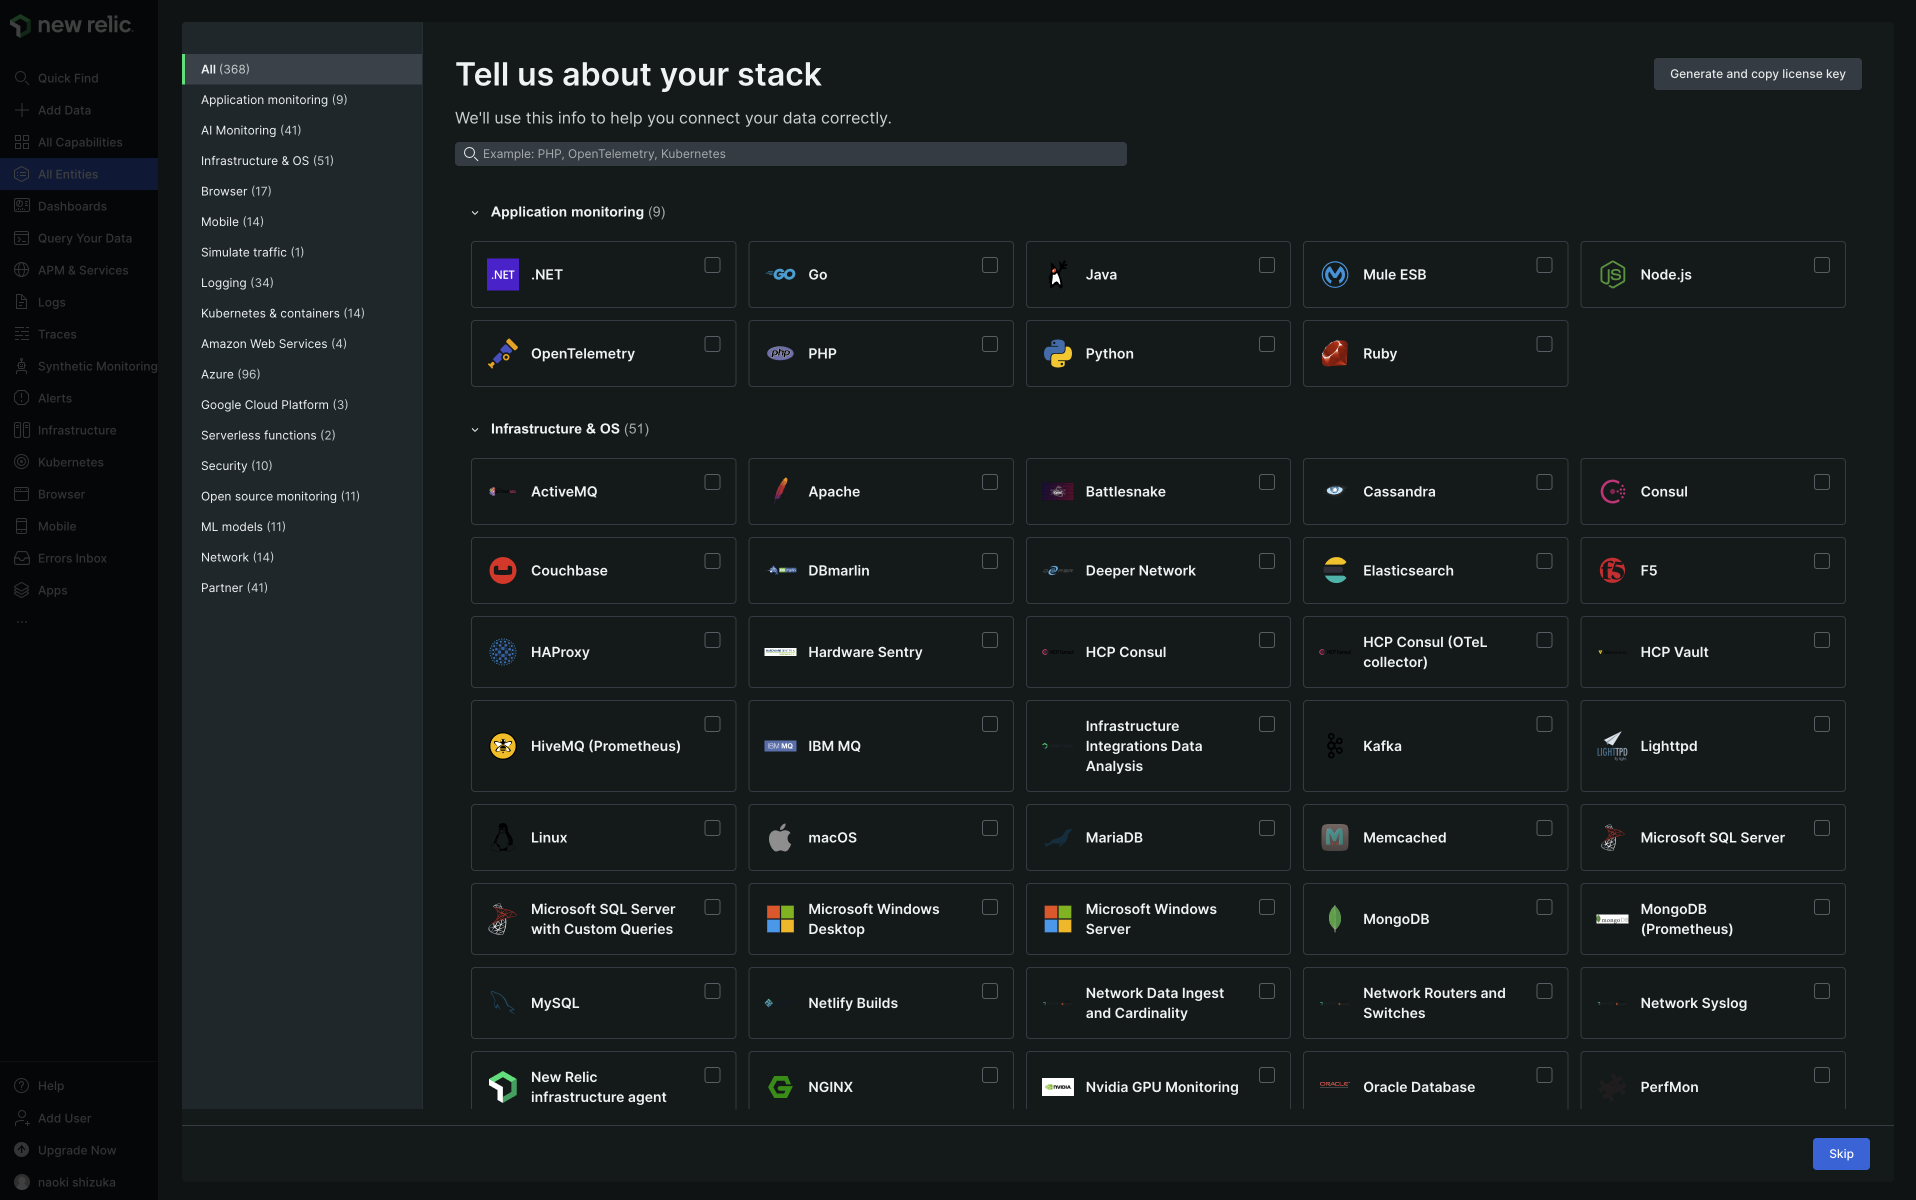Open the Kubernetes & containers category
Screen dimensions: 1916x1200
click(282, 313)
